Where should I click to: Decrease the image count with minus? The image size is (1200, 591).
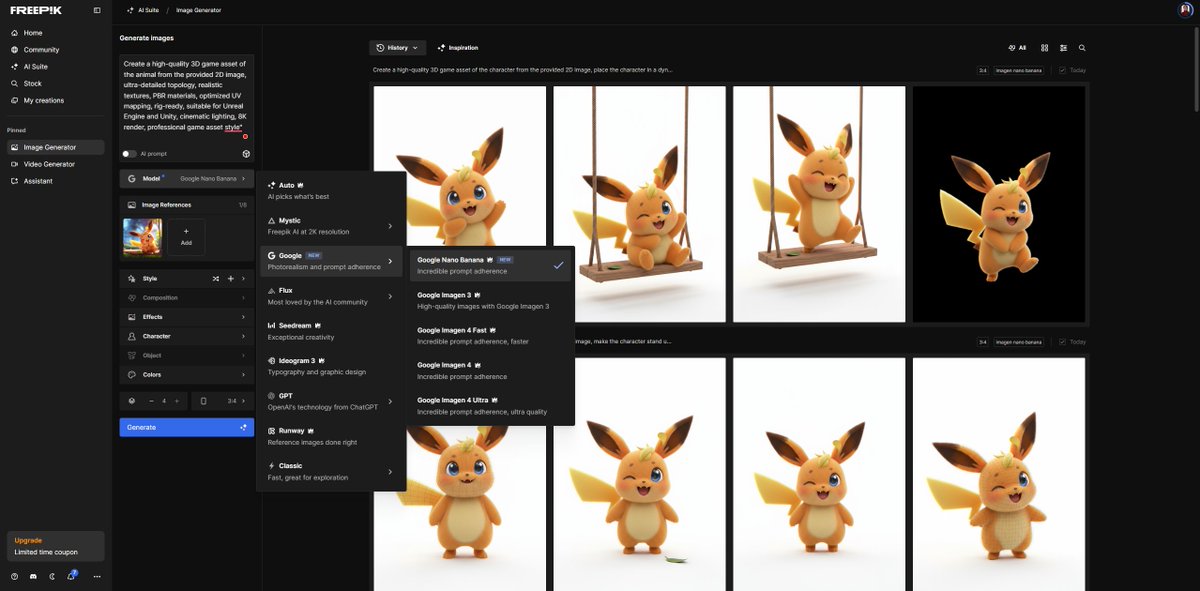tap(151, 401)
